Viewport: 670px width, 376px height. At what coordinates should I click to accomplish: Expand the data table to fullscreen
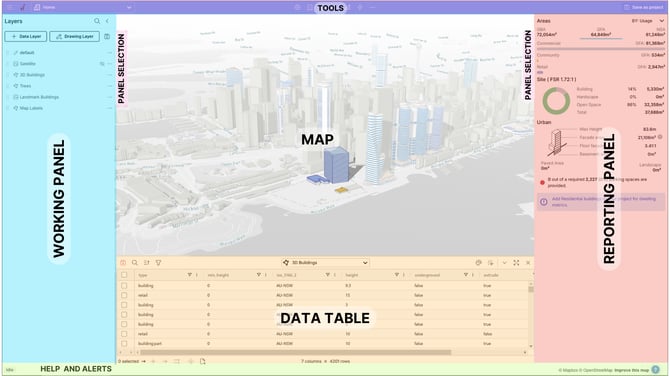click(x=516, y=263)
